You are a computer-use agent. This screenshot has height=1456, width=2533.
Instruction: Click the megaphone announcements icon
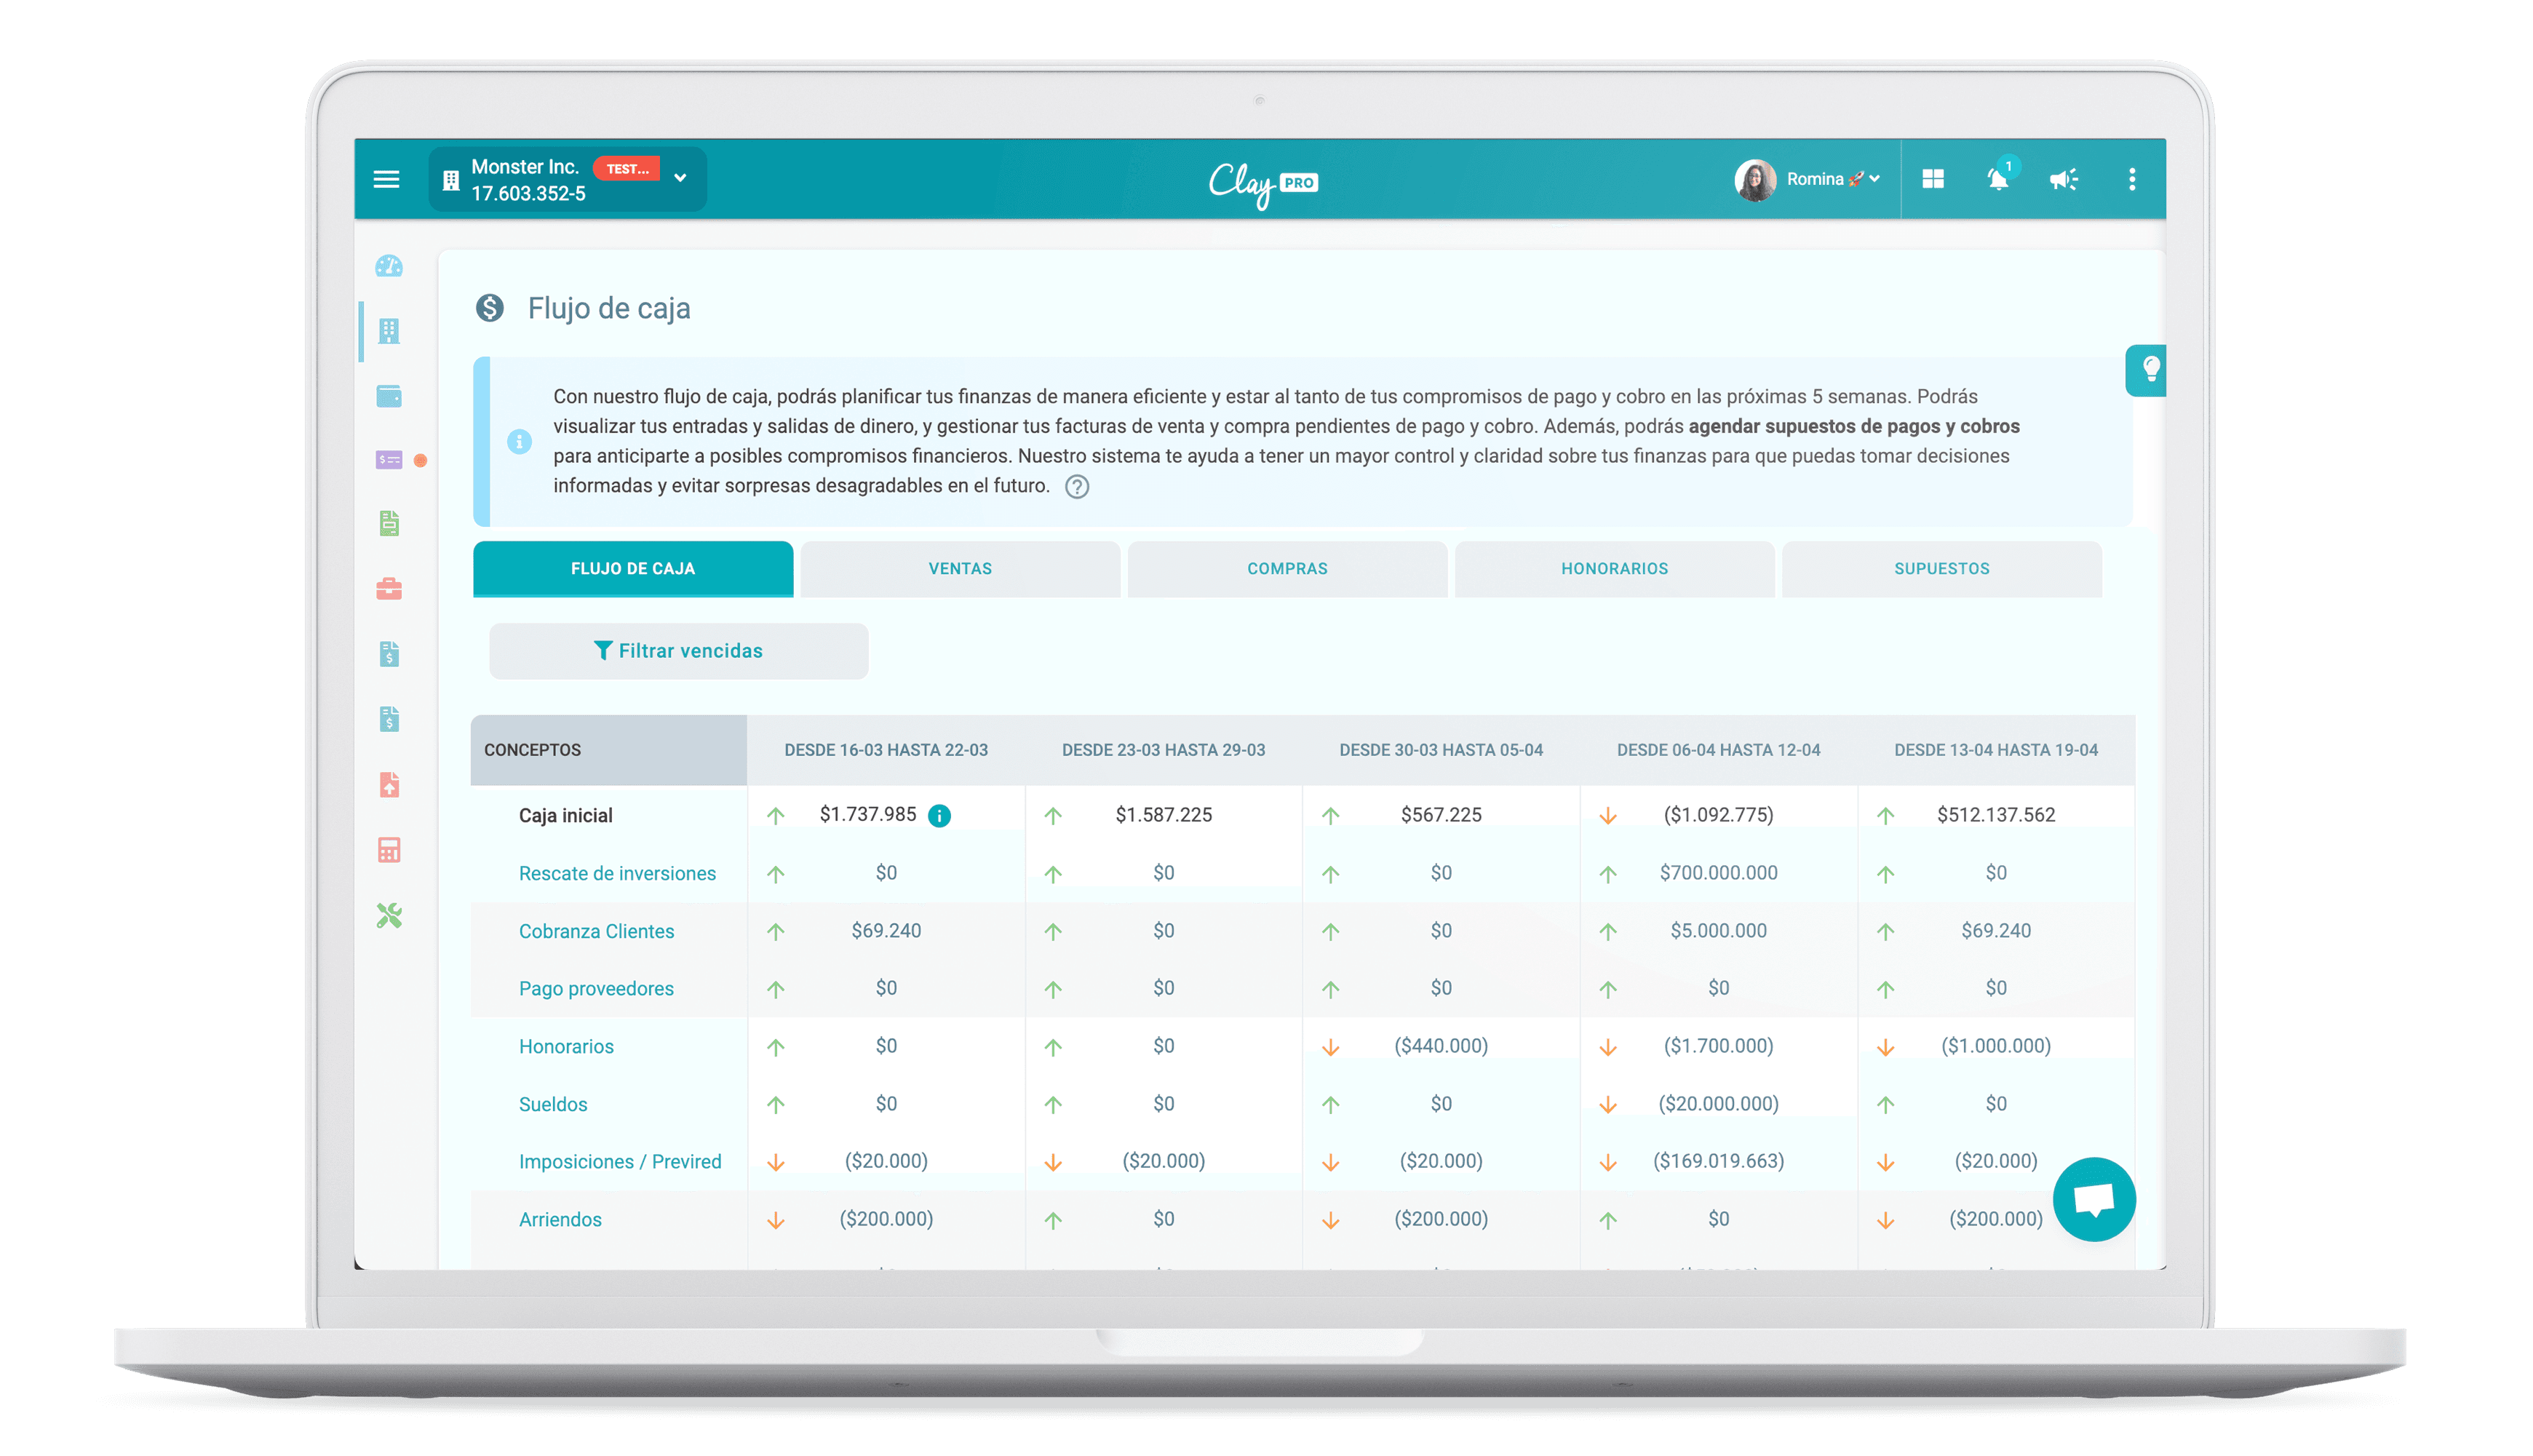(x=2063, y=180)
